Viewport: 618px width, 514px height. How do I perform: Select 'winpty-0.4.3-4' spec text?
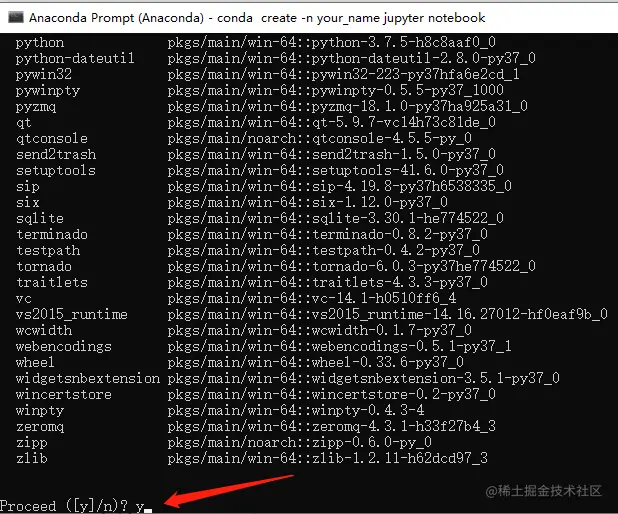(x=368, y=410)
